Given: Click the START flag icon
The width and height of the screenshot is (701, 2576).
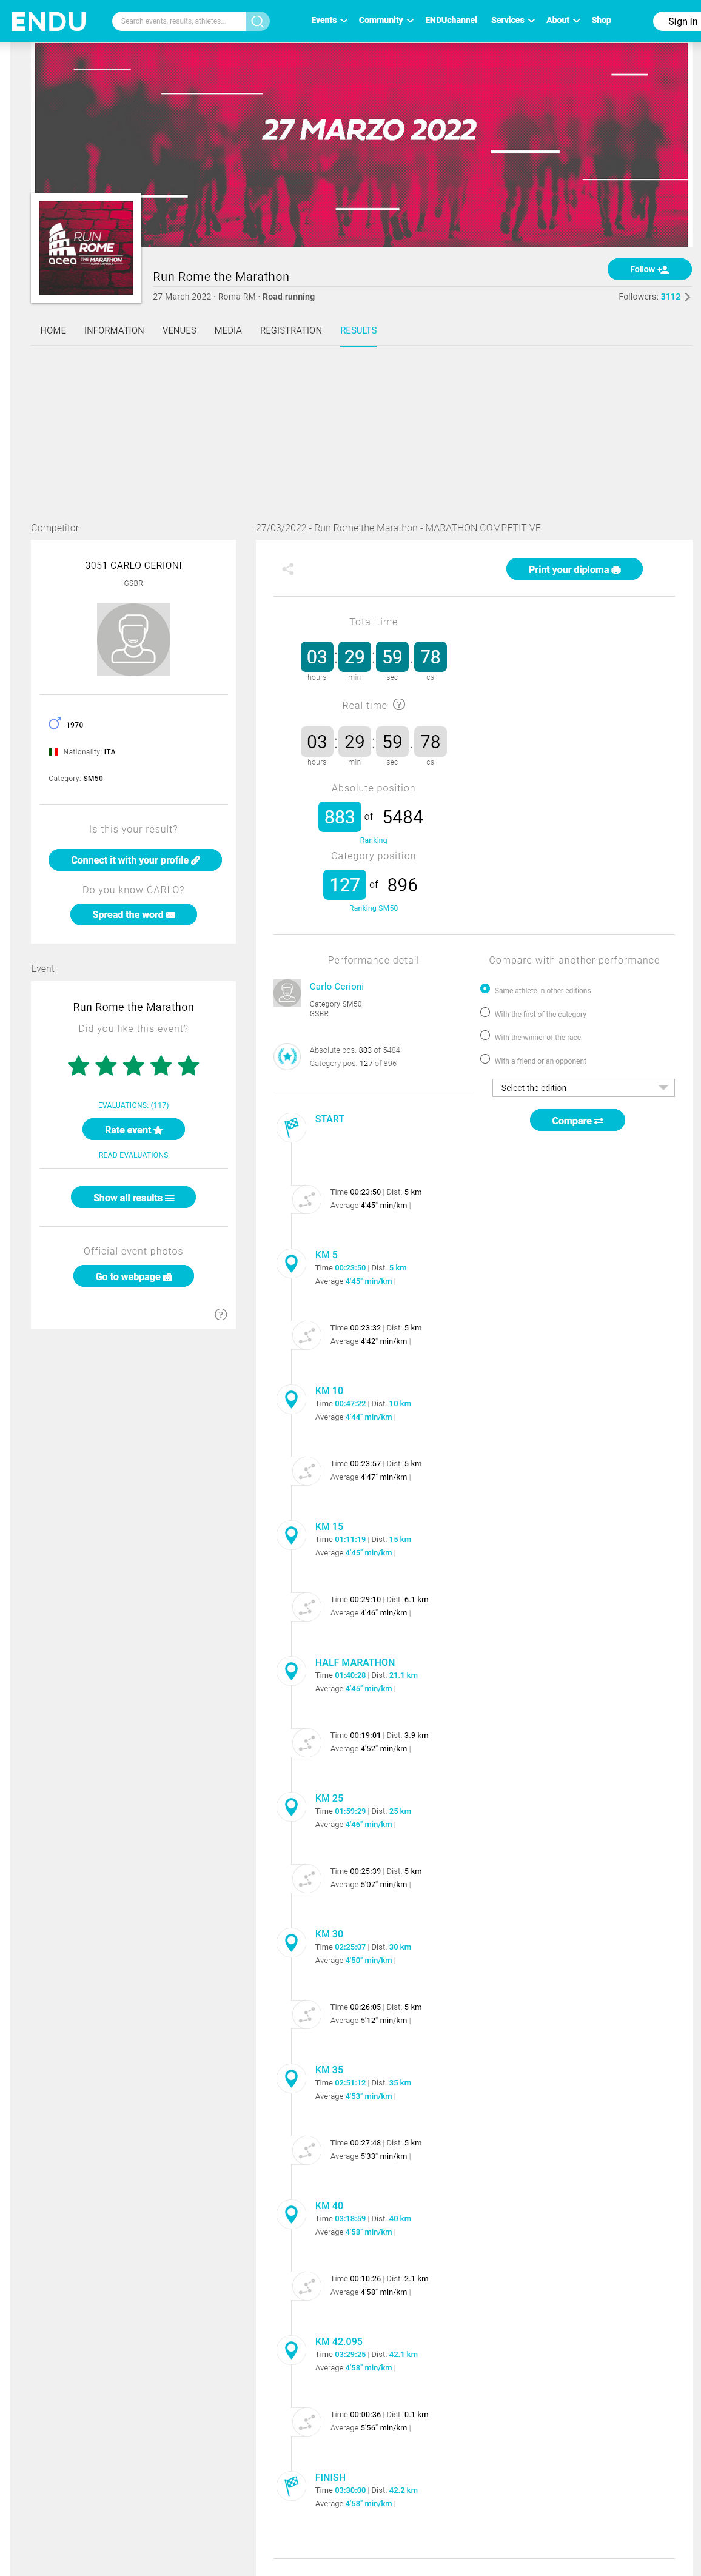Looking at the screenshot, I should pyautogui.click(x=291, y=1126).
